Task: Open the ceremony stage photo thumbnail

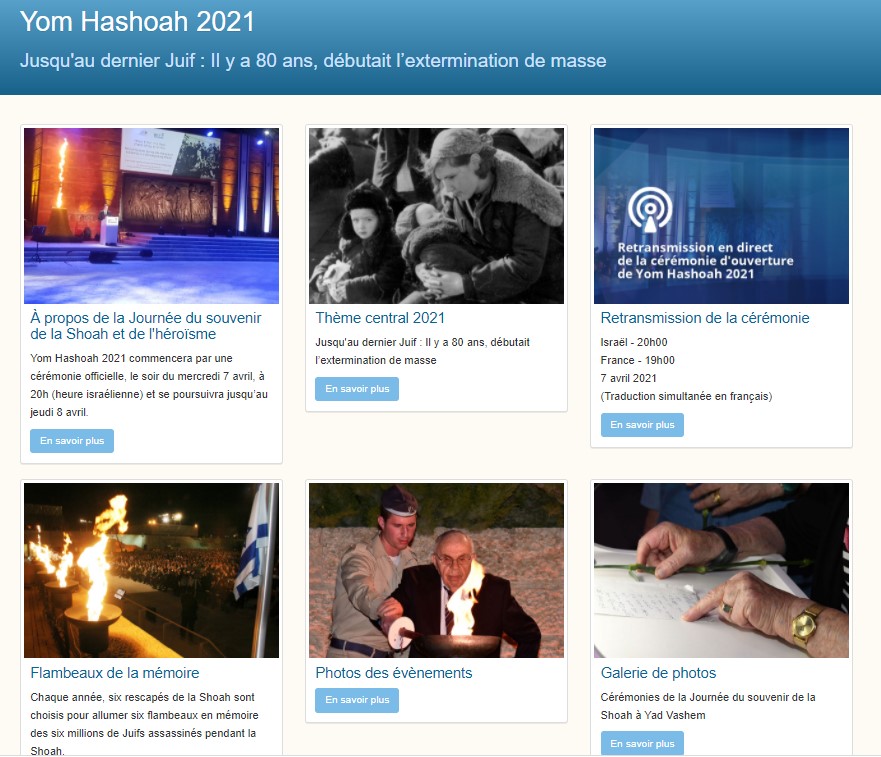Action: point(151,216)
